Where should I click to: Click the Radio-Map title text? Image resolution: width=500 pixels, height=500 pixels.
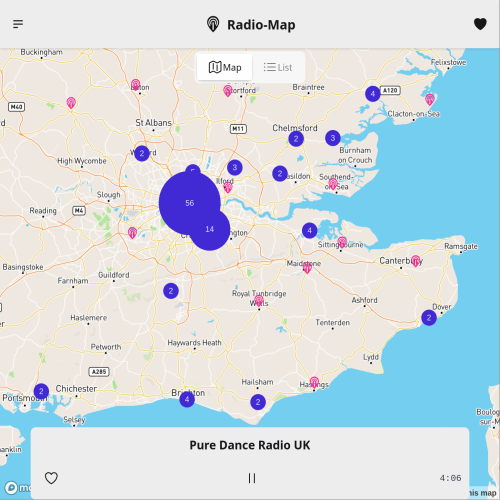coord(261,25)
